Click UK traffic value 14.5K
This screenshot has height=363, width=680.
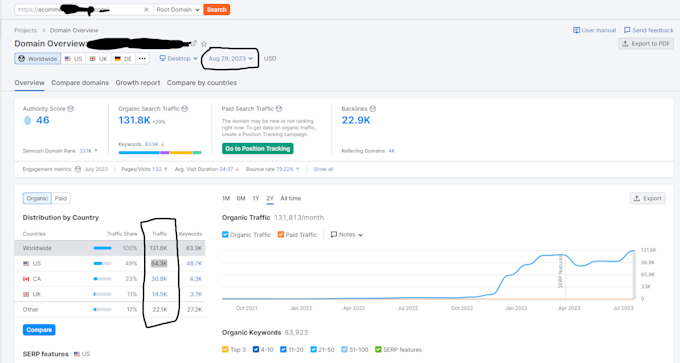click(160, 294)
